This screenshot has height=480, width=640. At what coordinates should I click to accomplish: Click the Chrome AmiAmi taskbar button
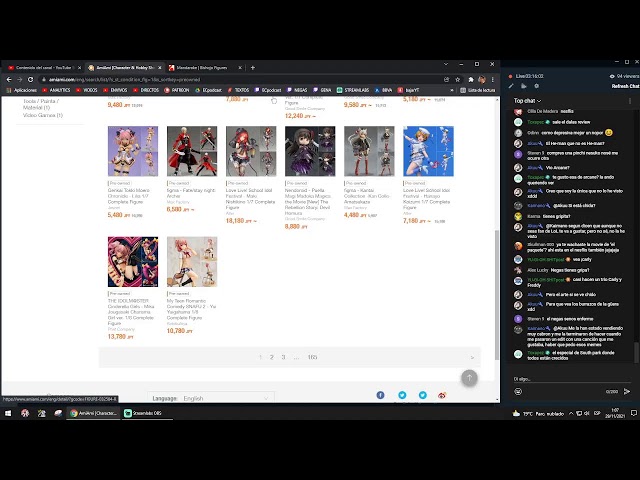(x=93, y=413)
